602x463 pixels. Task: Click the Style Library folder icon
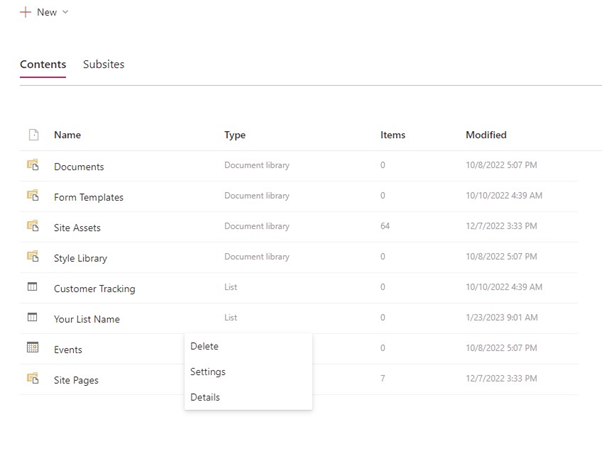[33, 256]
